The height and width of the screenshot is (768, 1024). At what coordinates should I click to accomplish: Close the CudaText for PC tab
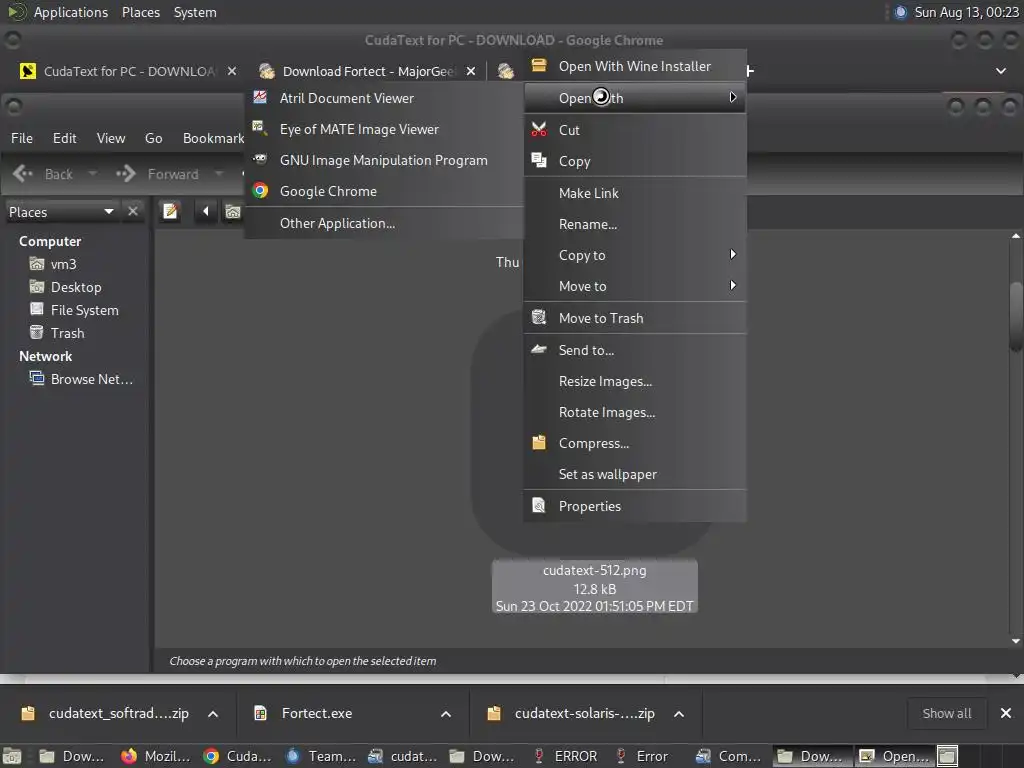(x=232, y=71)
